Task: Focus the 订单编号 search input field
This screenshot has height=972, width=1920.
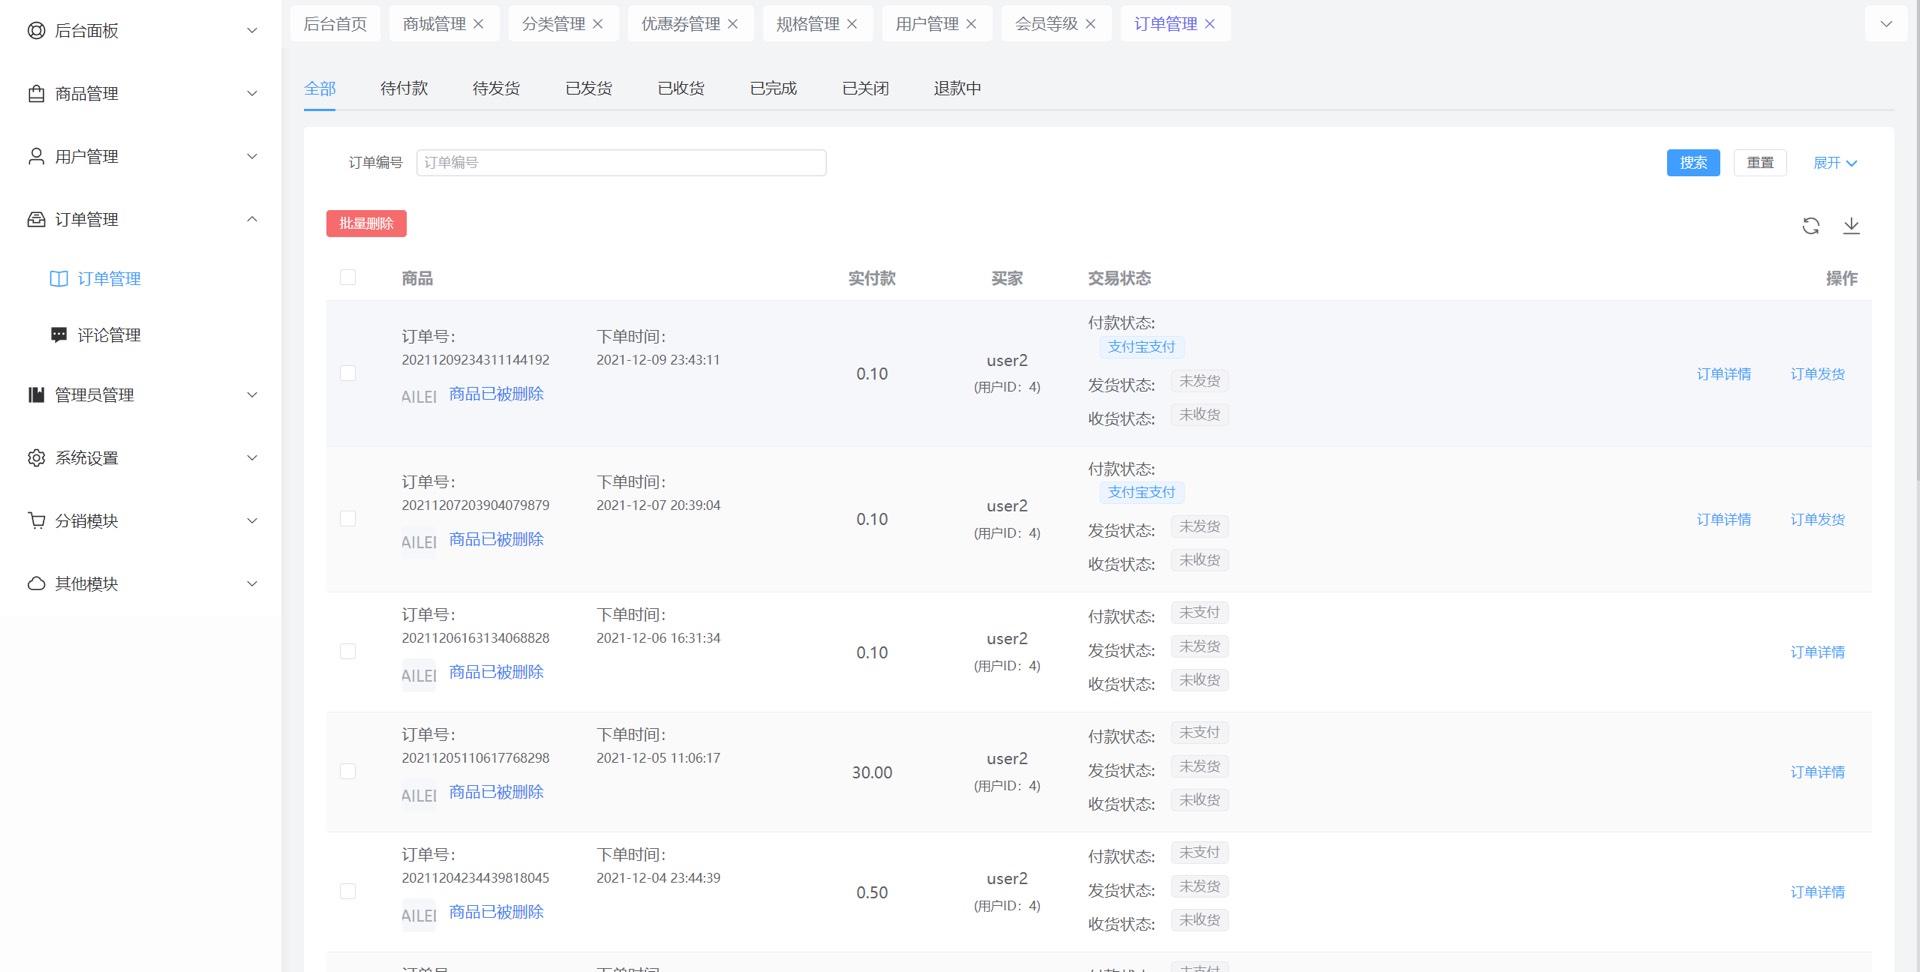Action: coord(621,163)
